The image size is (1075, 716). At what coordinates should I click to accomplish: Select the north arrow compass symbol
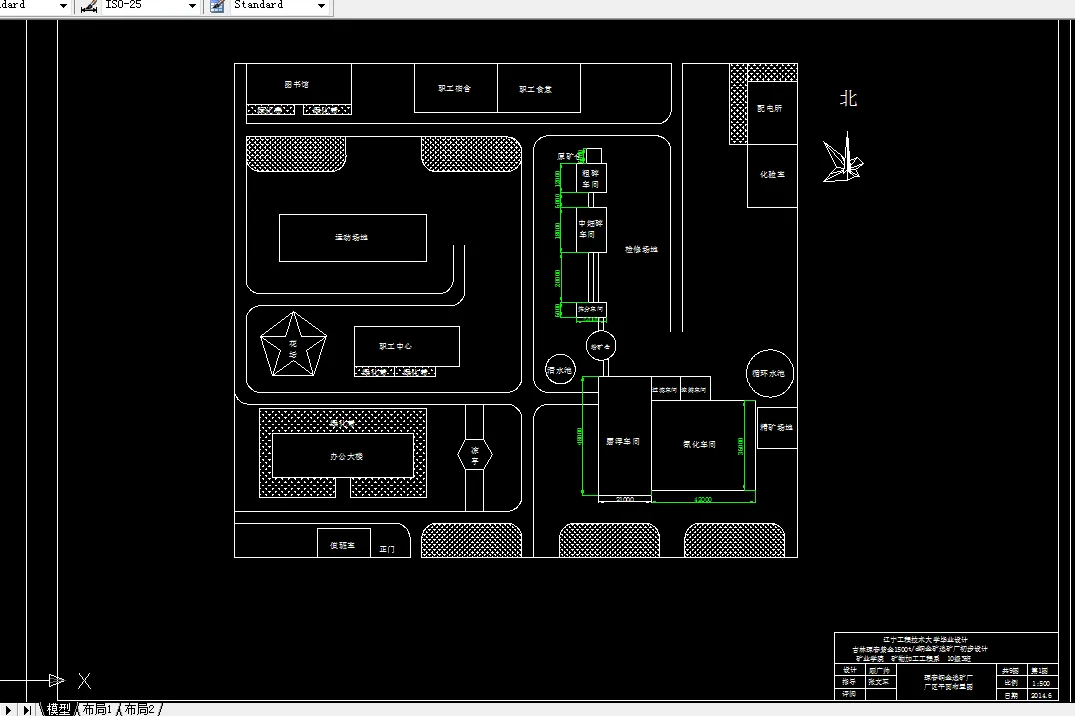(843, 158)
